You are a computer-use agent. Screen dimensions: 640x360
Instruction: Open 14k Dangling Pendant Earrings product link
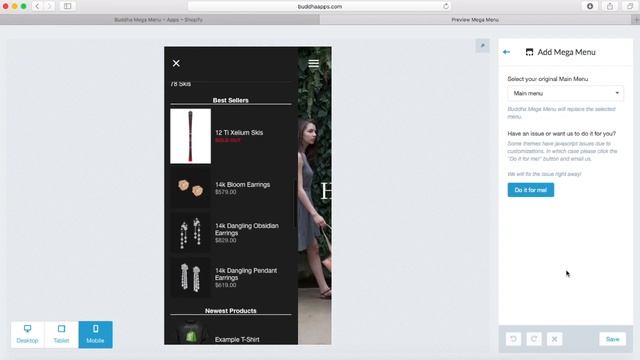pos(246,274)
